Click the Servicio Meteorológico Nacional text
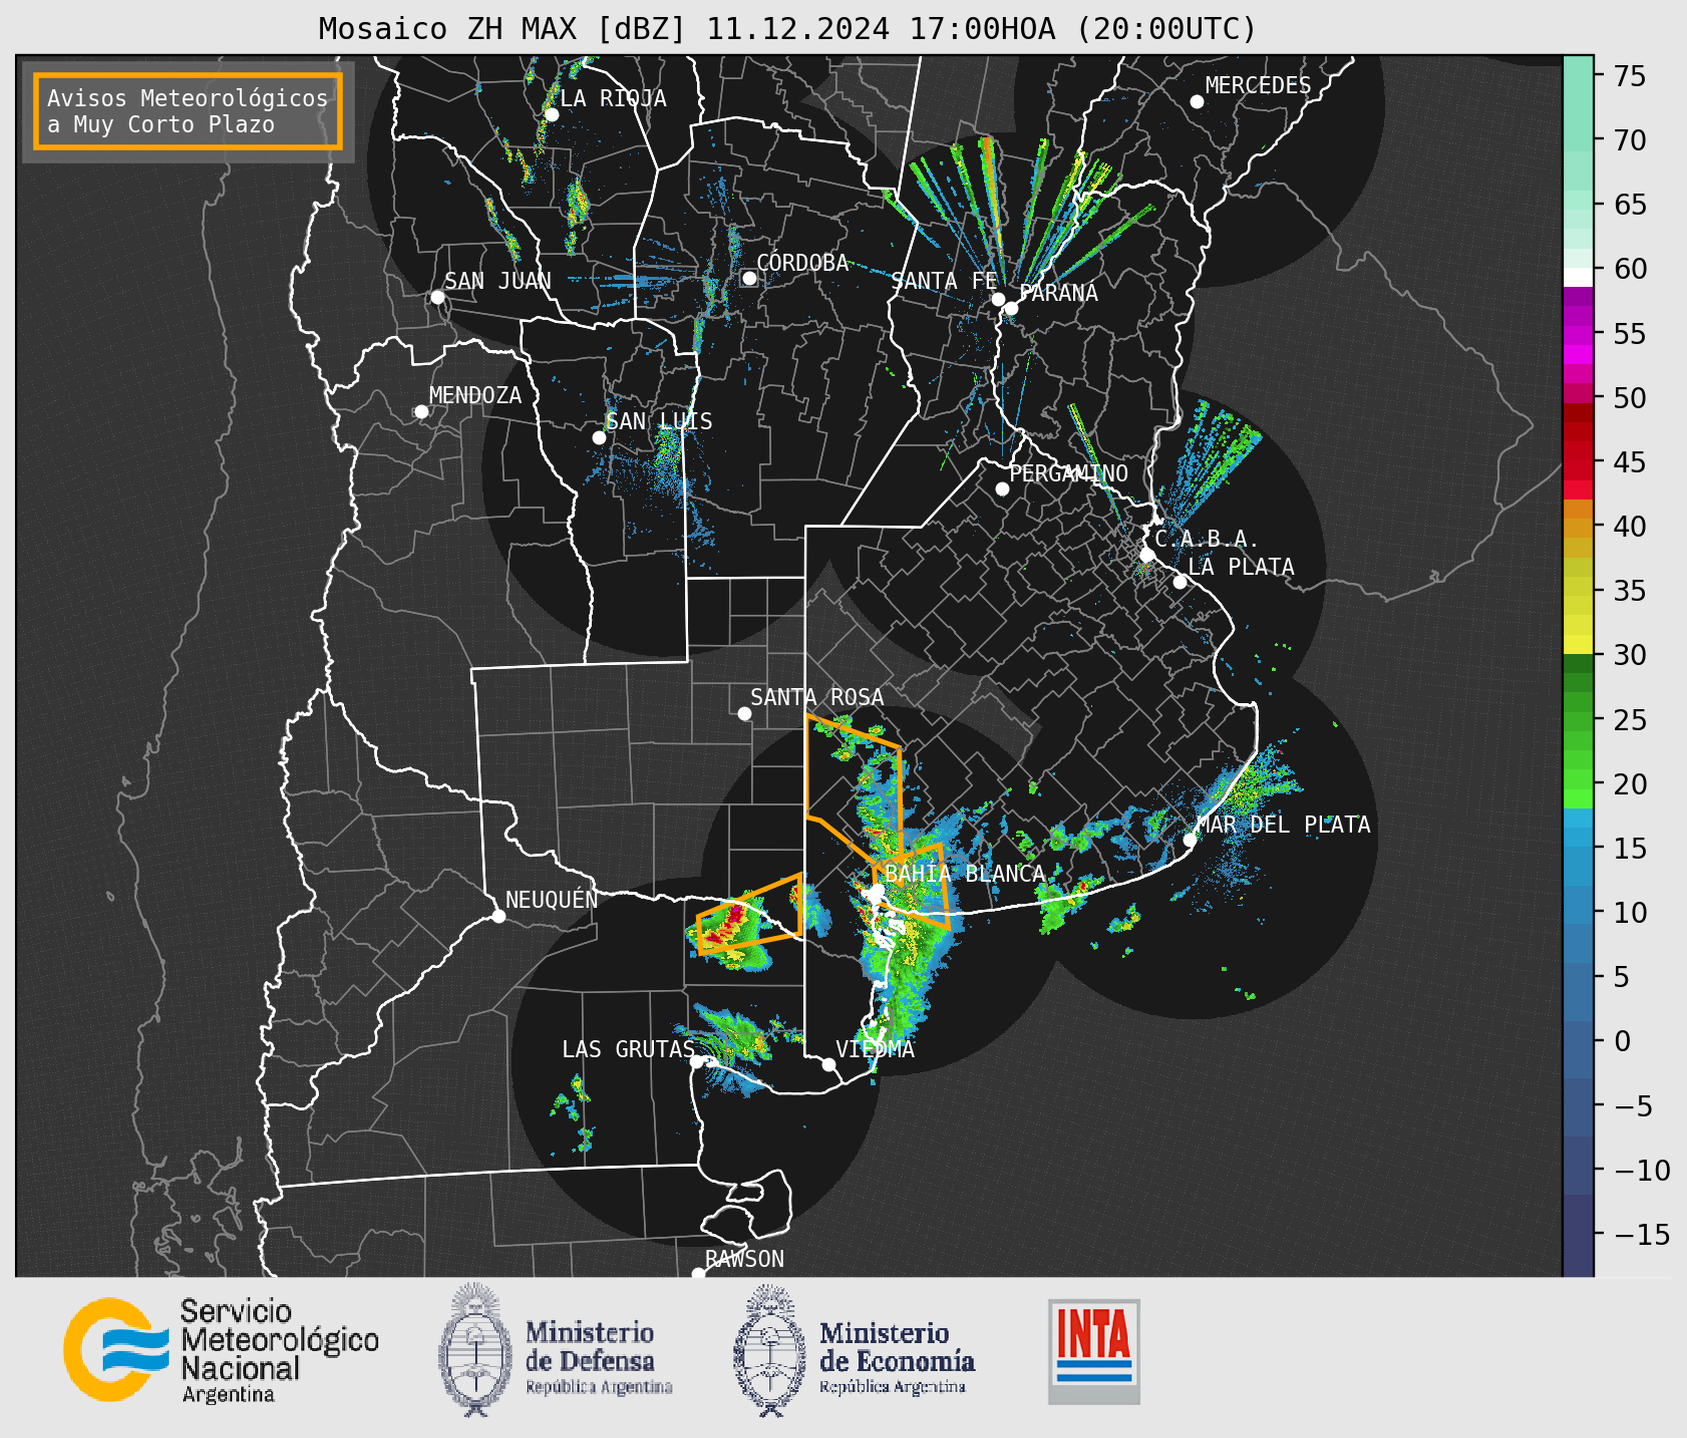 279,1350
